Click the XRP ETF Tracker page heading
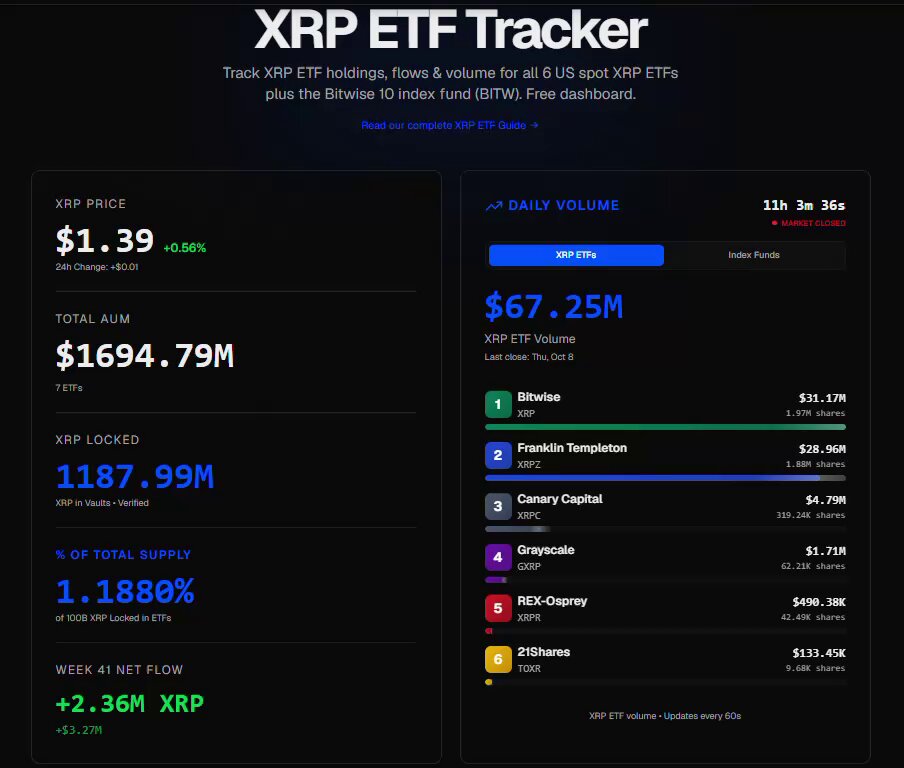 pos(451,29)
